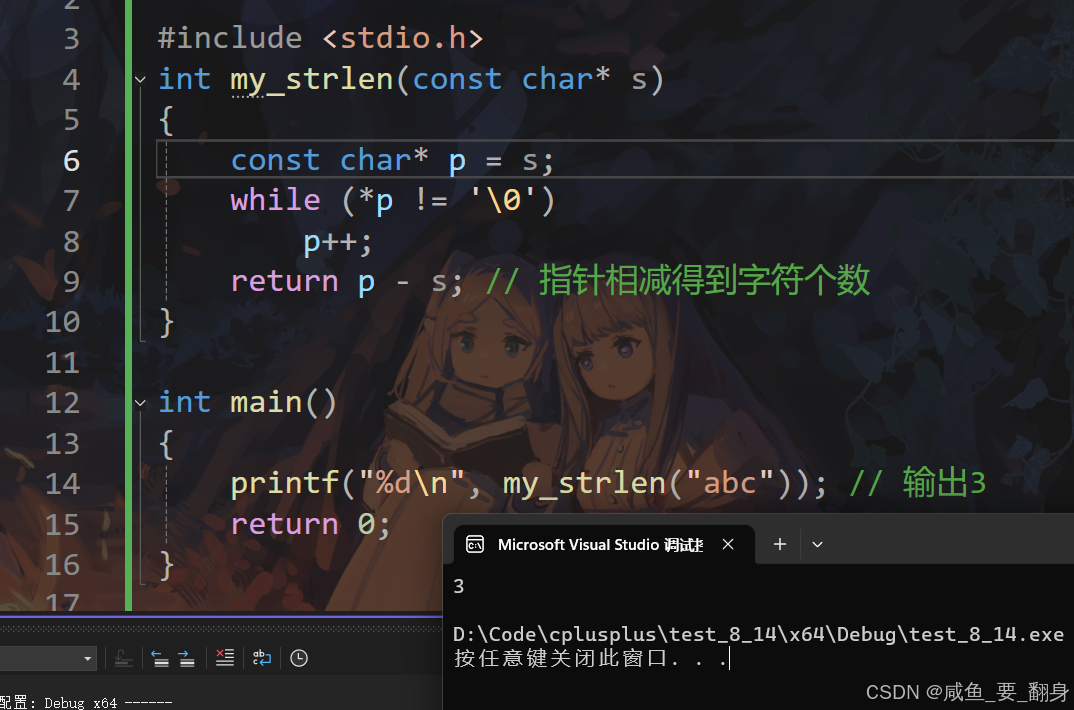Viewport: 1074px width, 710px height.
Task: Click the 'Debug x64' configuration text in output
Action: coord(81,703)
